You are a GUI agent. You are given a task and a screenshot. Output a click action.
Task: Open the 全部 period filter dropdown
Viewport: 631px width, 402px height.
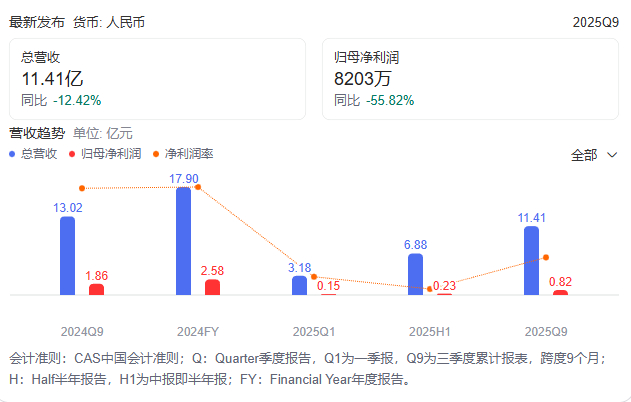click(594, 155)
